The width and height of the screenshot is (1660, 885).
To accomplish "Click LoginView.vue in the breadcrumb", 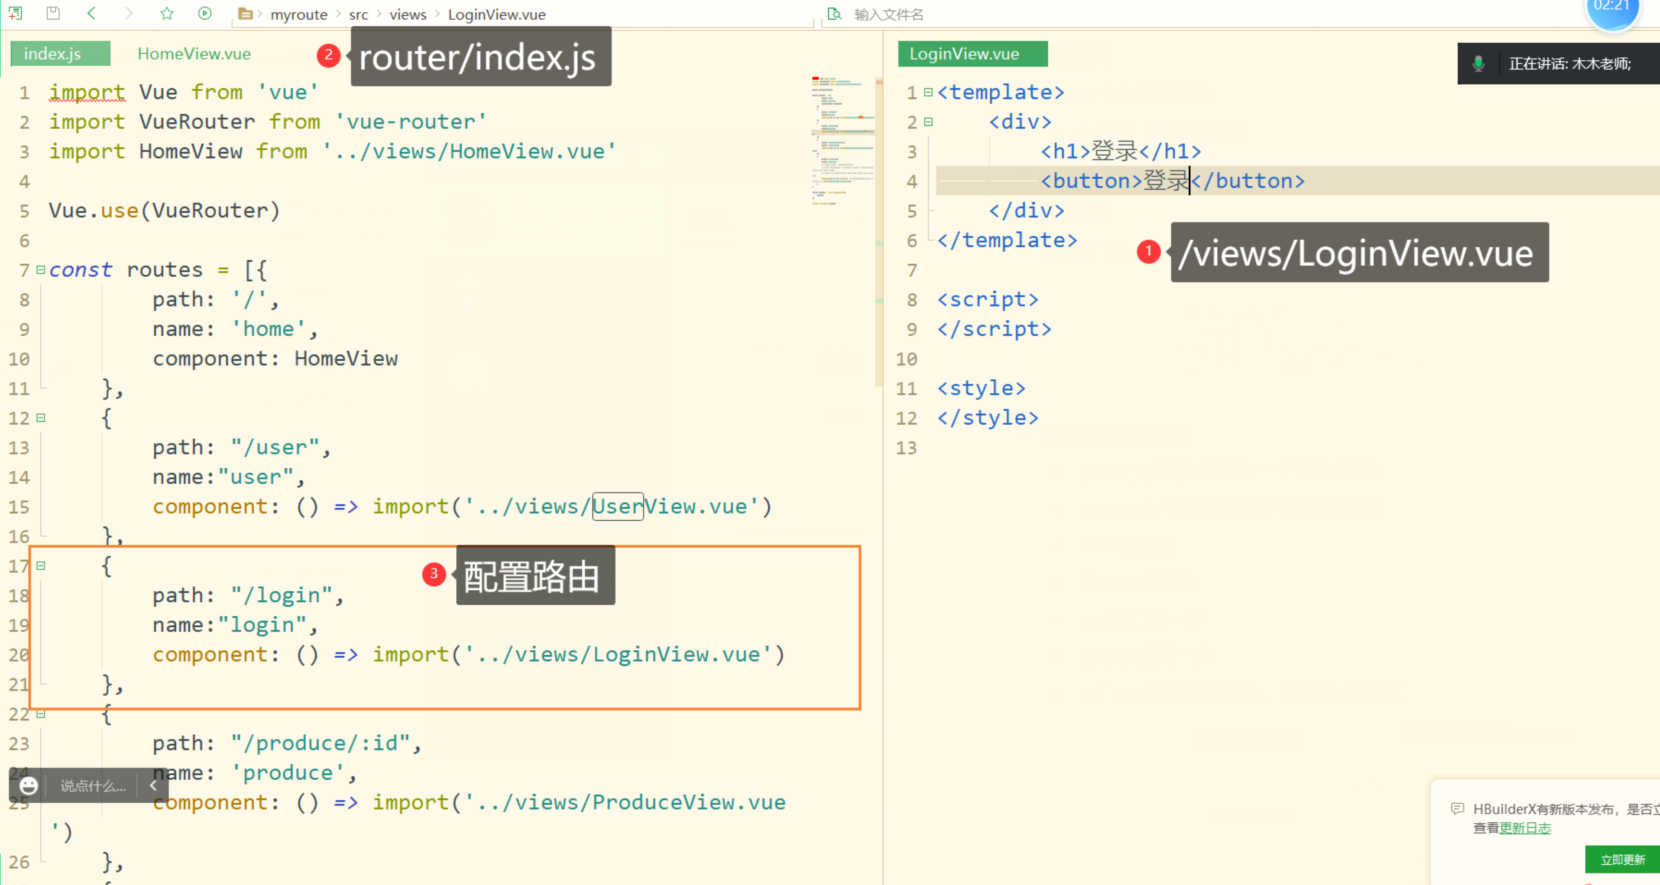I will pyautogui.click(x=497, y=15).
